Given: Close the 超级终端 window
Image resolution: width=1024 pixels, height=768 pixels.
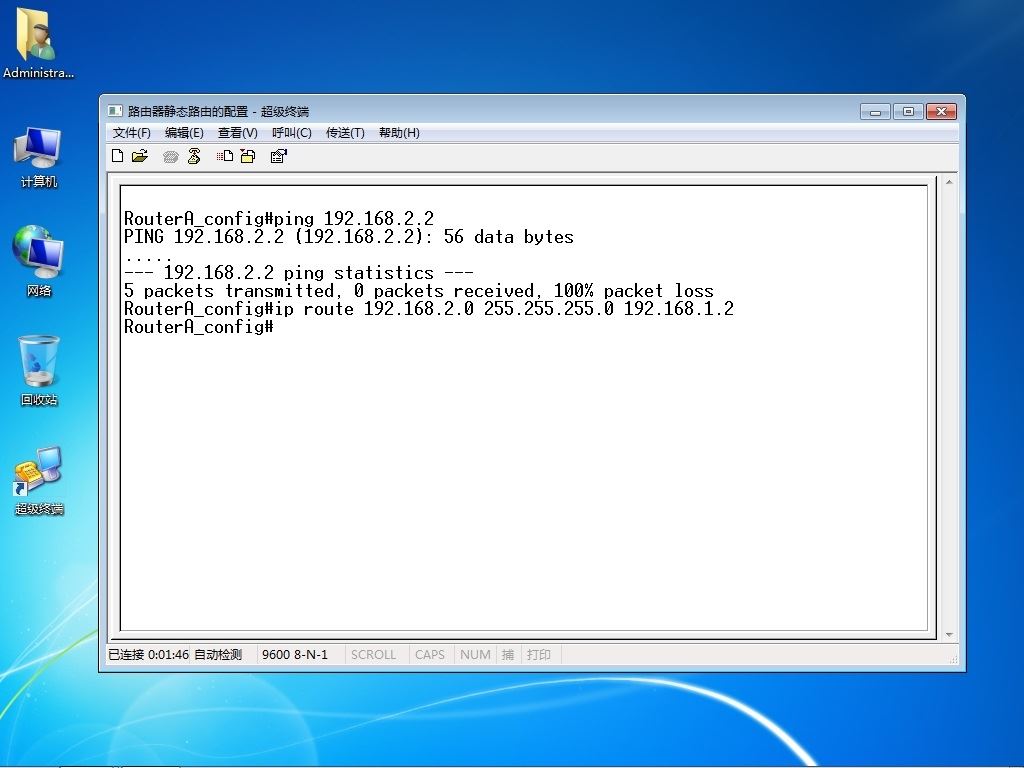Looking at the screenshot, I should click(941, 112).
